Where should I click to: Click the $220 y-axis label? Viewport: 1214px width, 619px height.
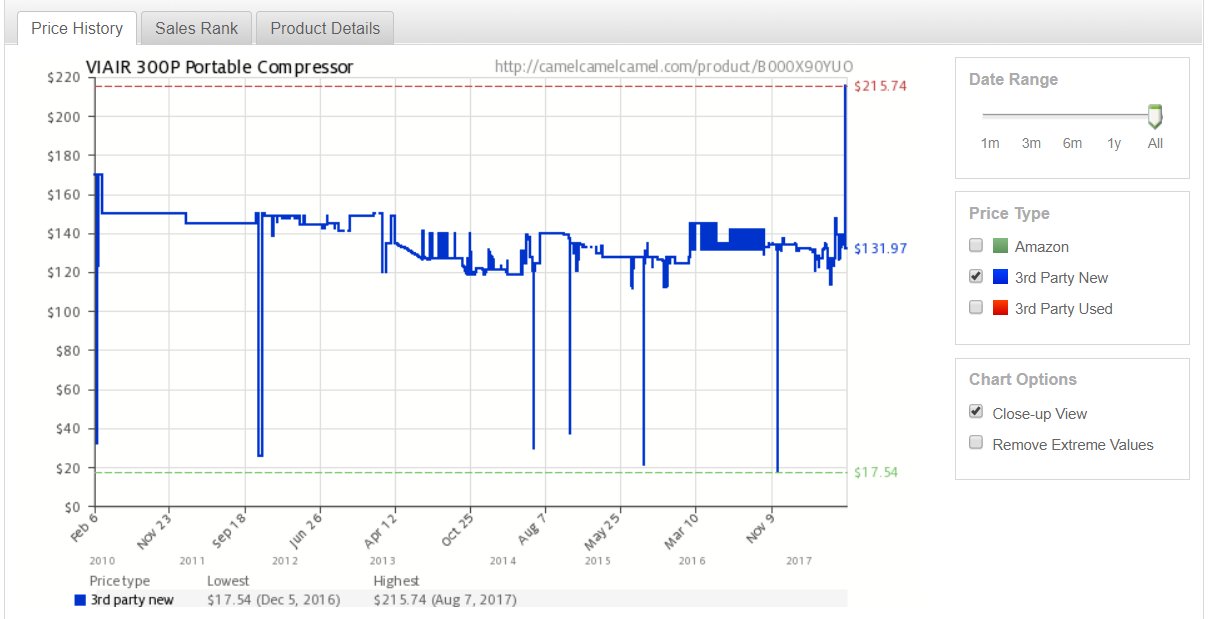63,77
